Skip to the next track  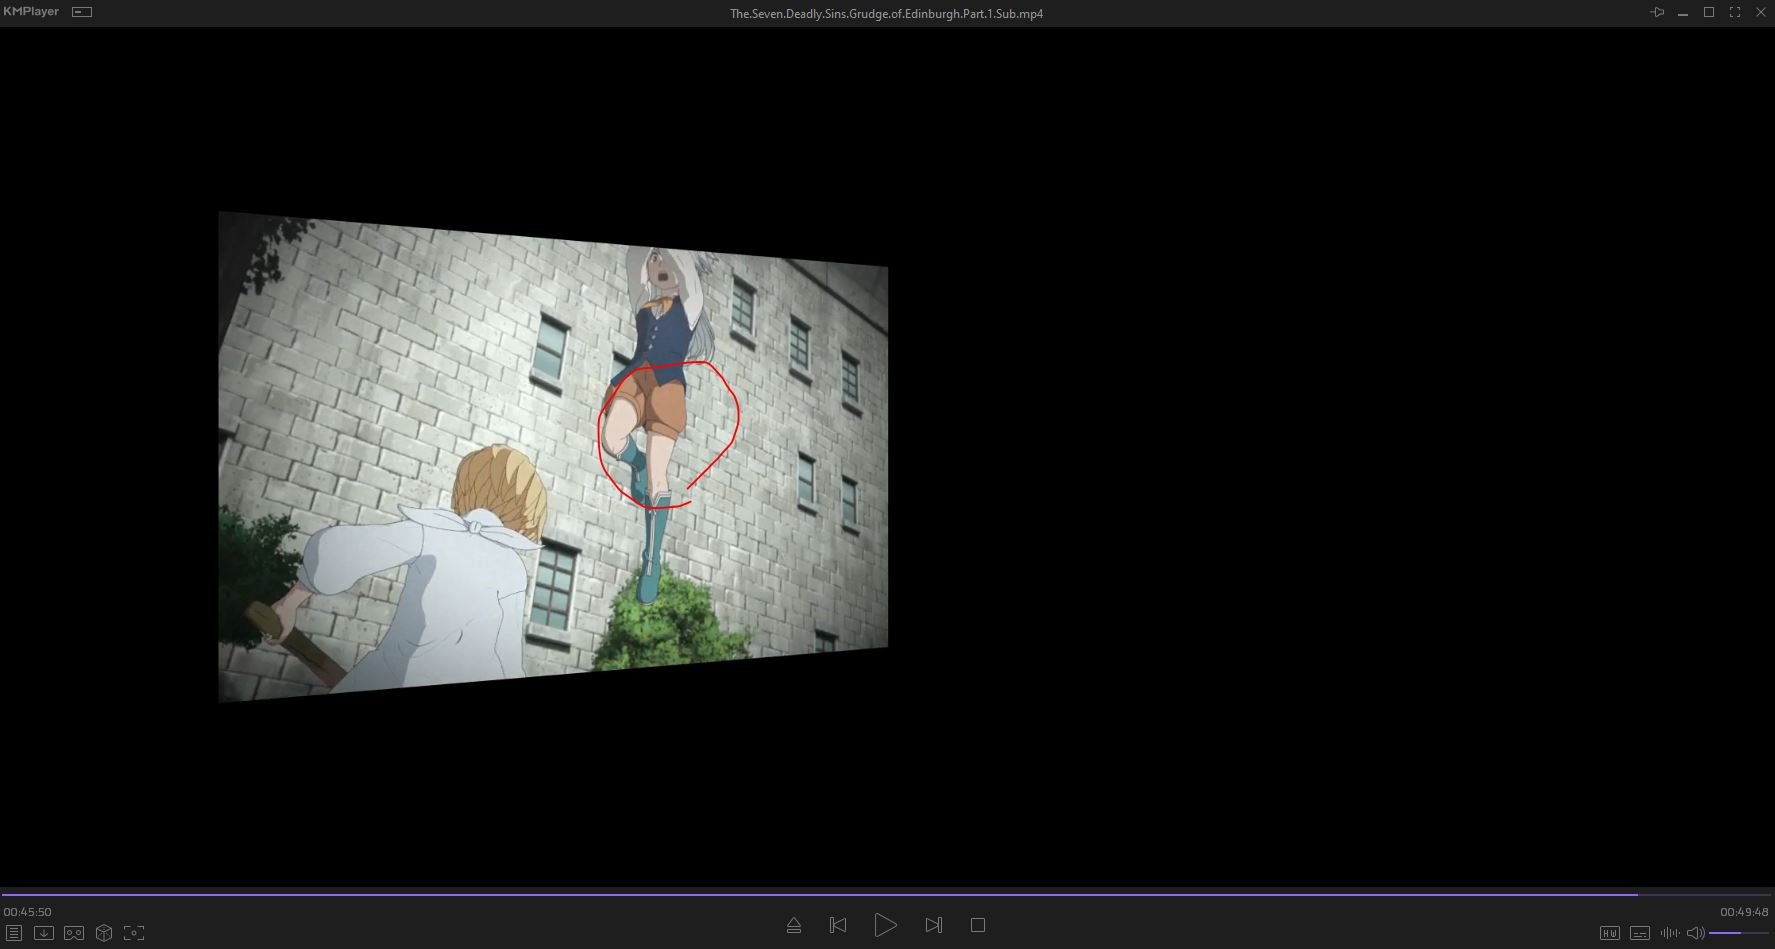934,926
